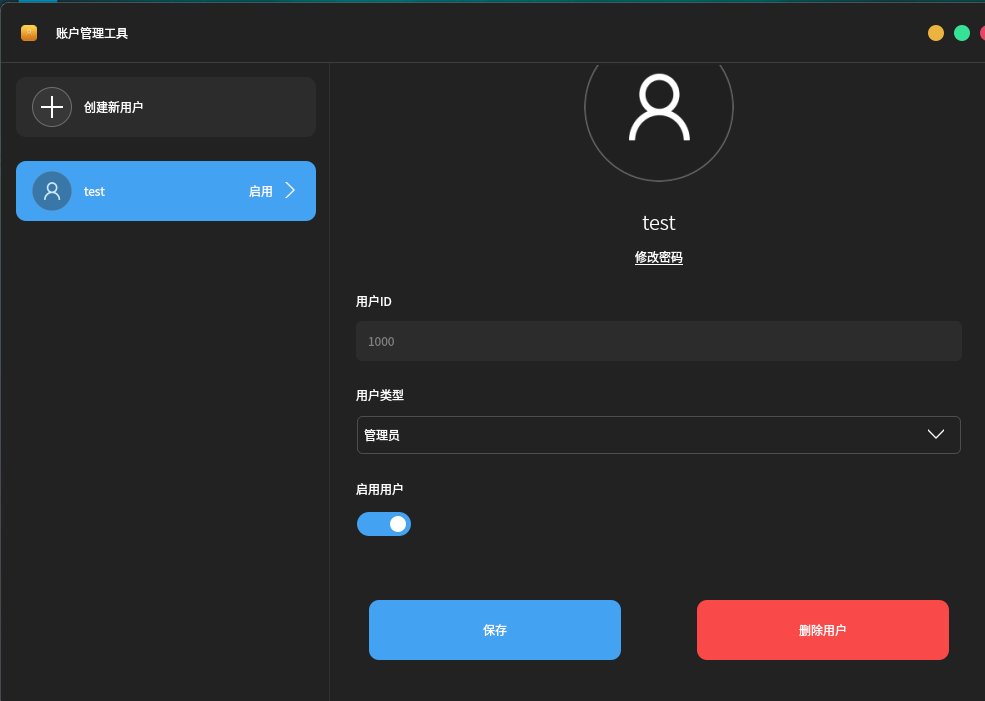Open 修改密码 link to change password
The width and height of the screenshot is (985, 701).
pyautogui.click(x=658, y=257)
